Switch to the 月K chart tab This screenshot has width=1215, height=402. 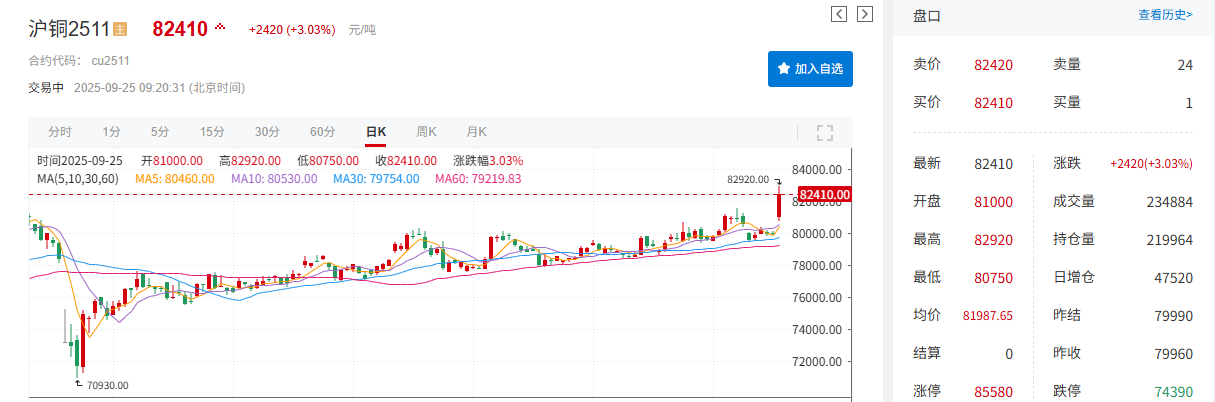tap(476, 132)
